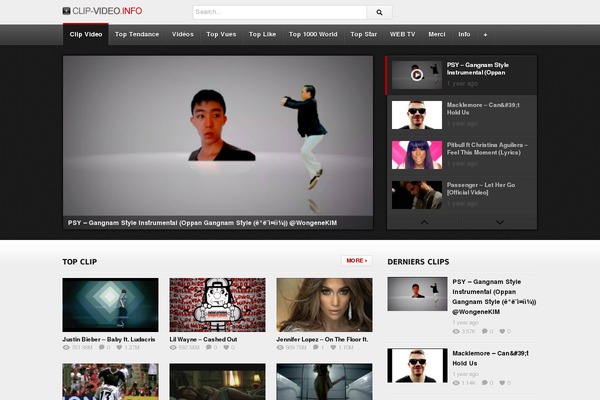This screenshot has height=400, width=600.
Task: Click Macklemore thumbnail in Derniers Clips
Action: (417, 366)
